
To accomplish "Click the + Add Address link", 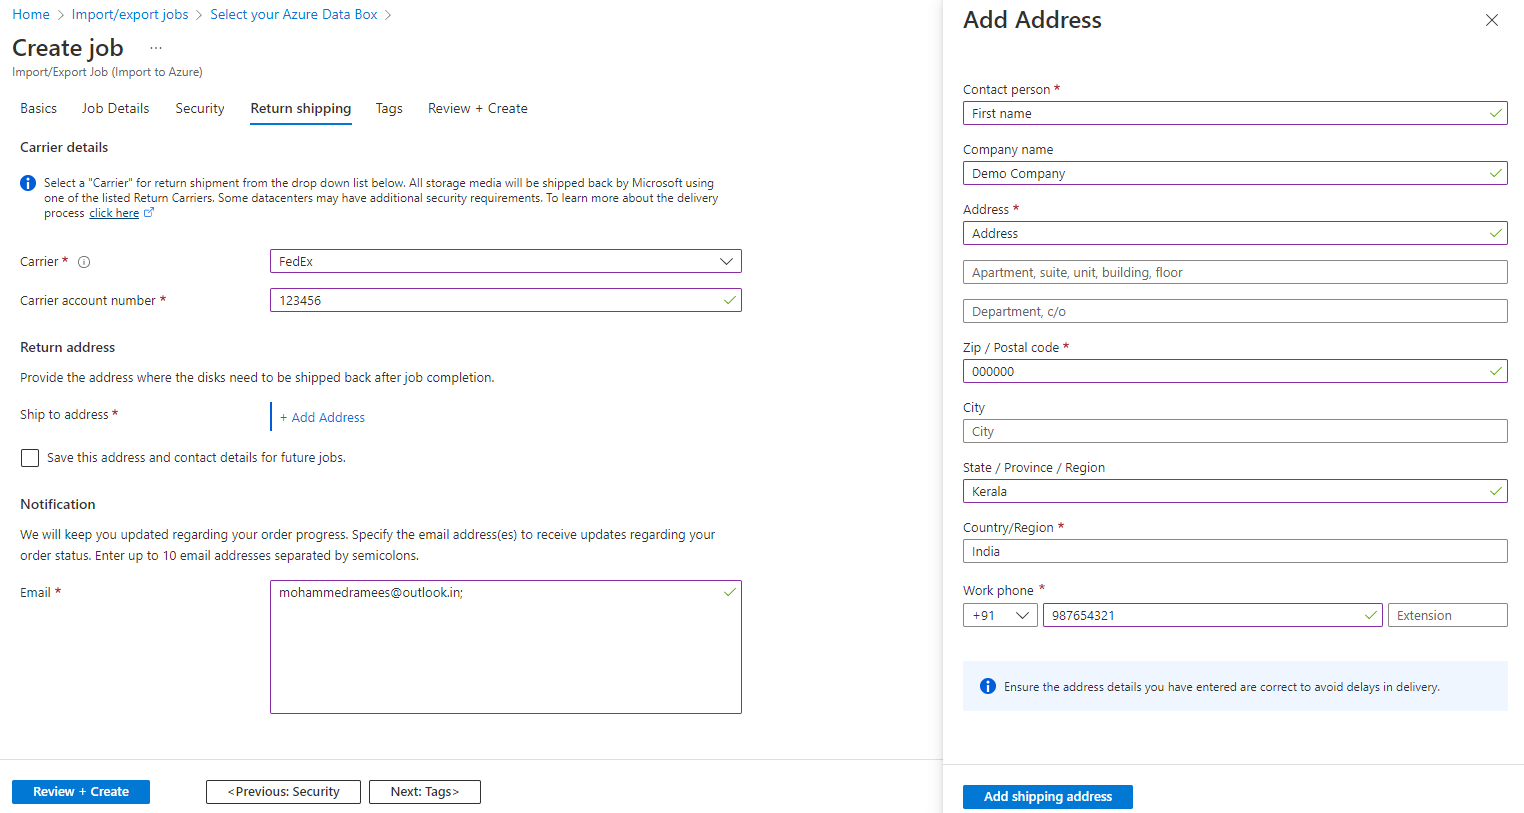I will click(x=322, y=417).
